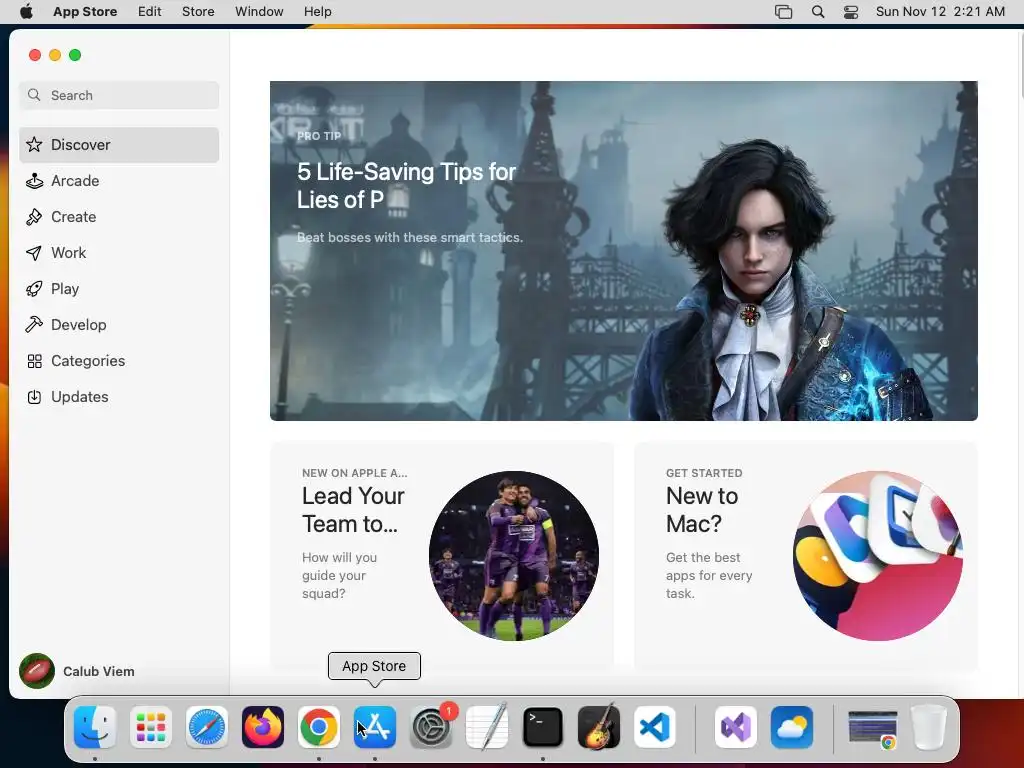The height and width of the screenshot is (768, 1024).
Task: Click the Mac apps circular artwork
Action: [878, 556]
